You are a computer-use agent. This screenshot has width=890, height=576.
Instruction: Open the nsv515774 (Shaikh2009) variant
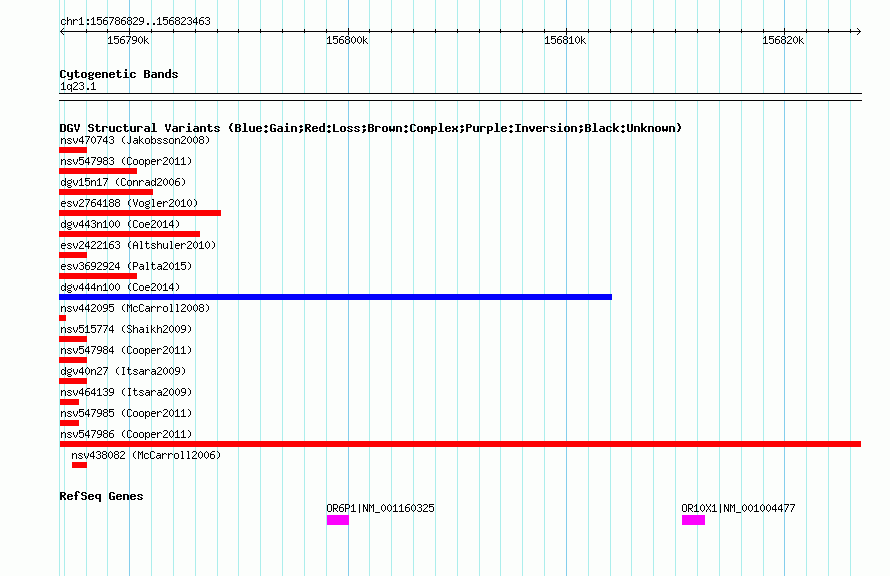pyautogui.click(x=126, y=329)
